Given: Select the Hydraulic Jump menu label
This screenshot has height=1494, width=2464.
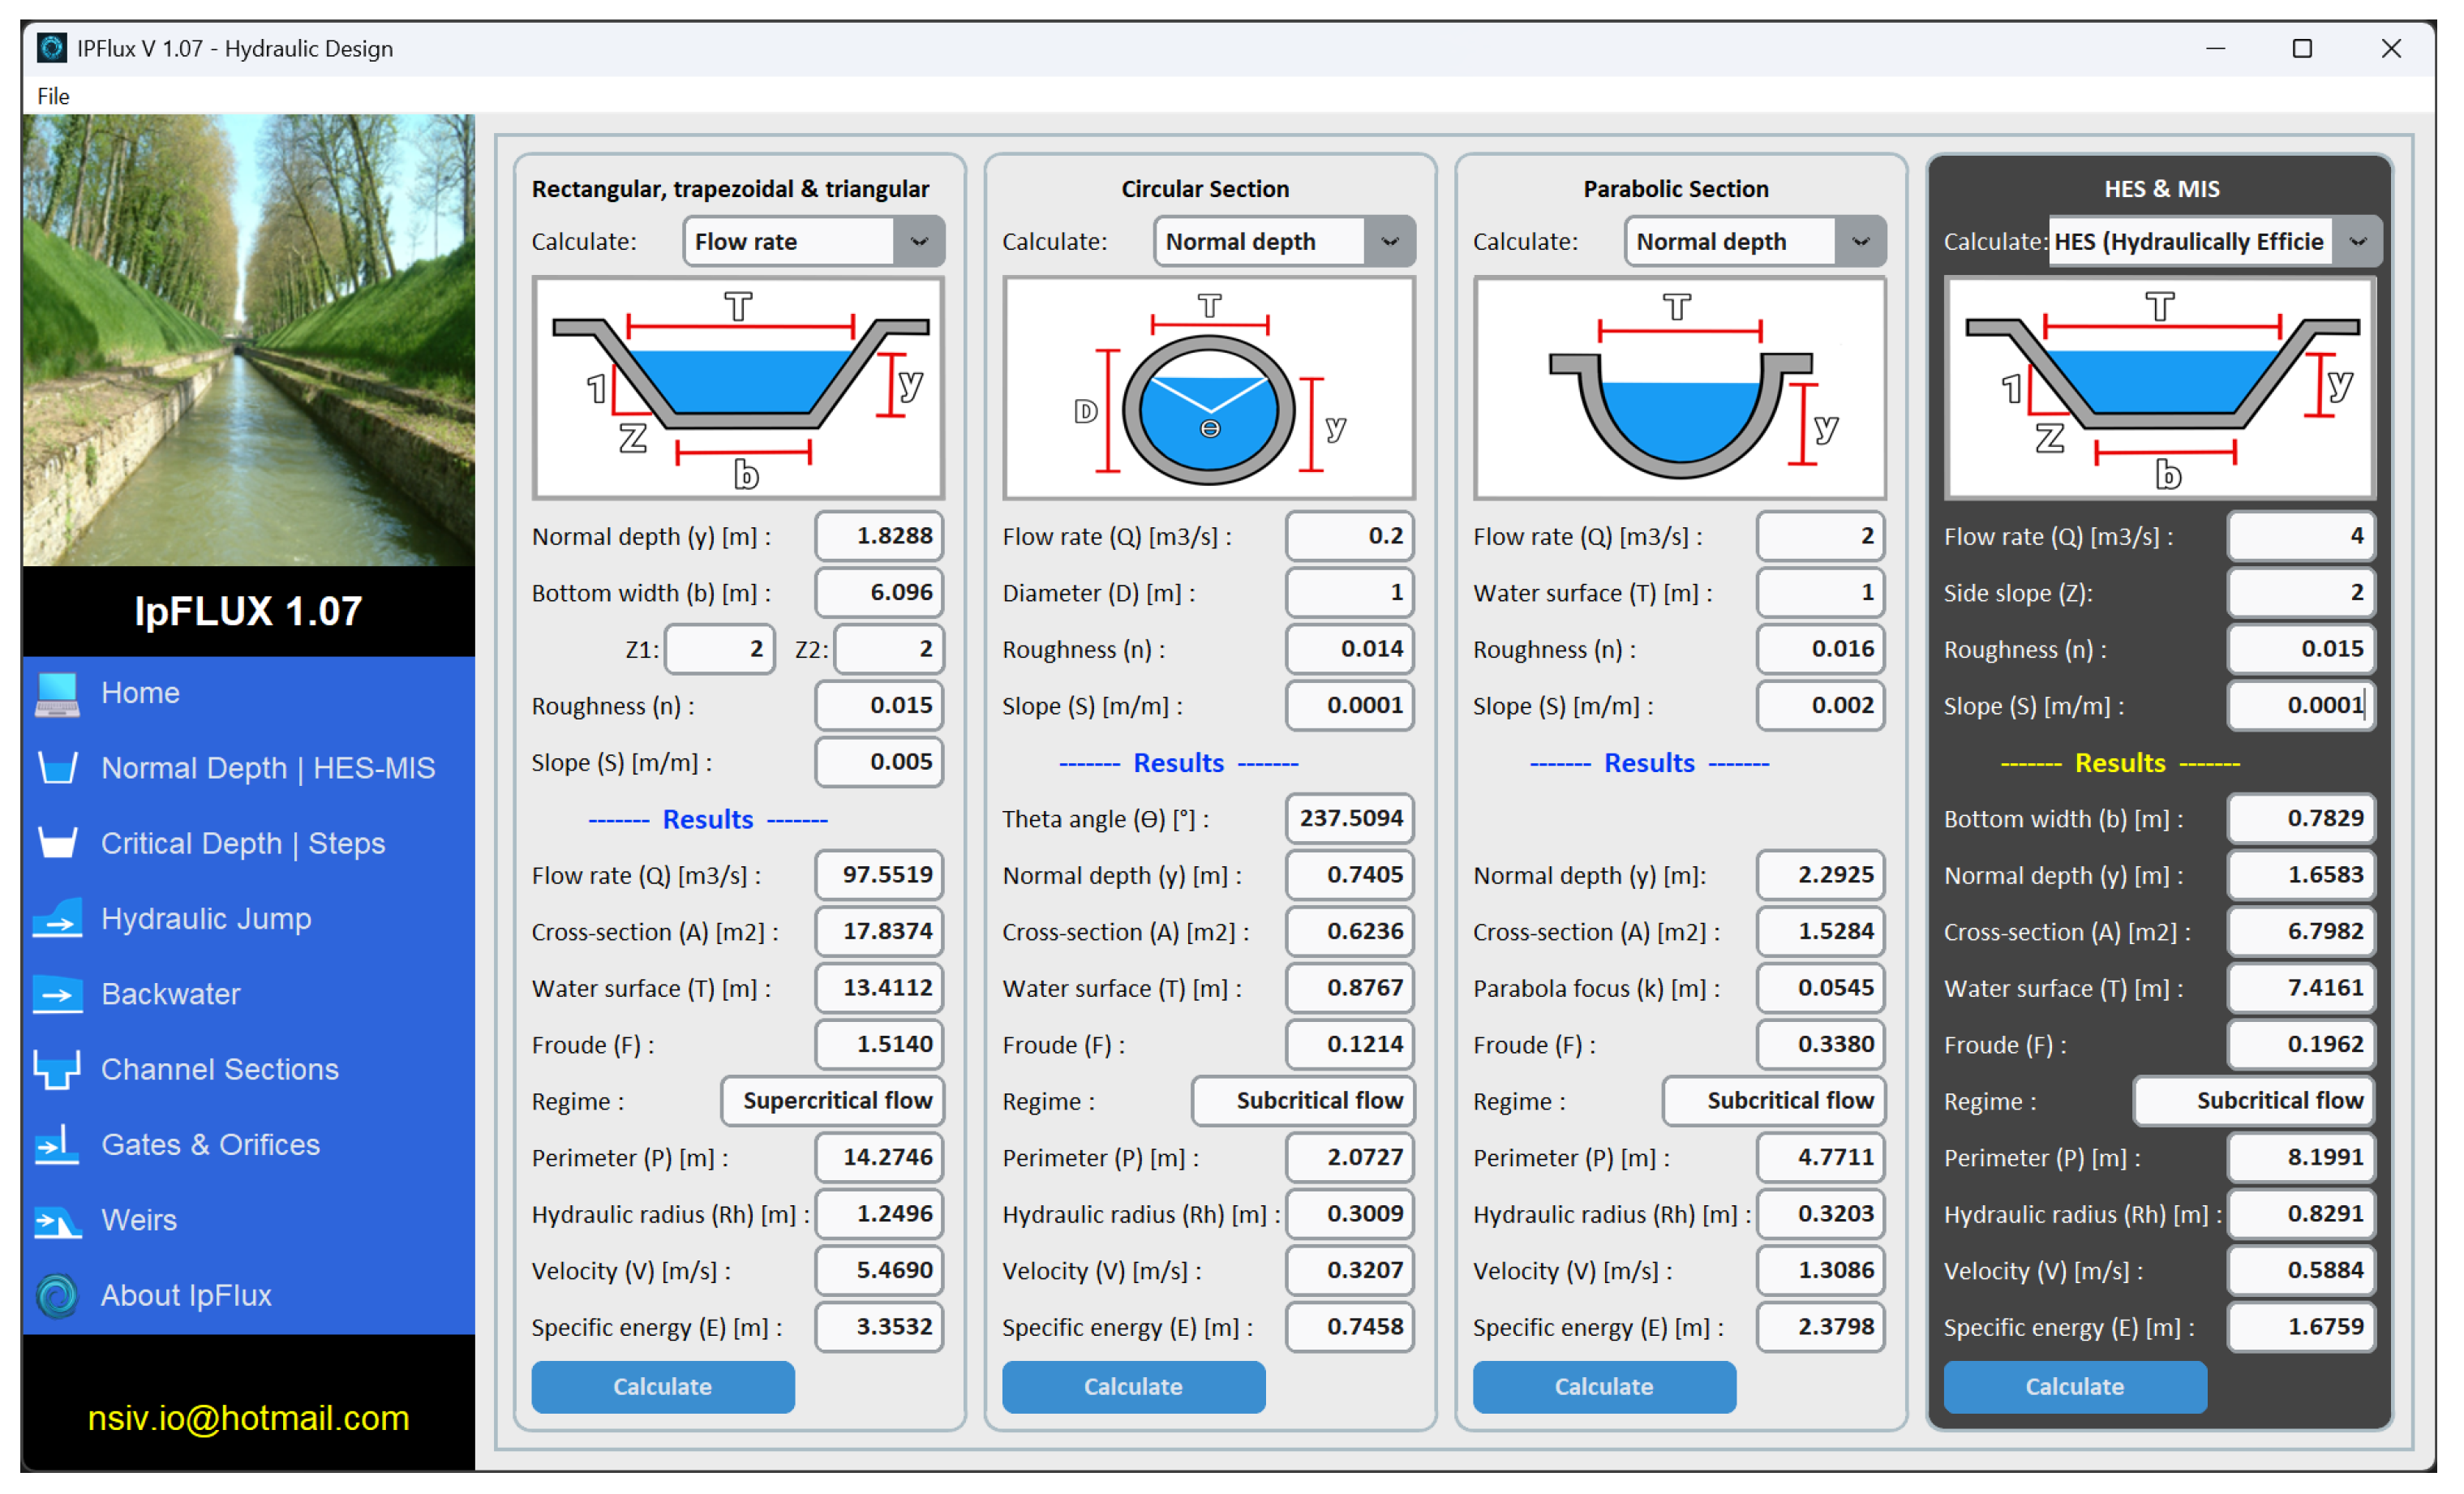Looking at the screenshot, I should tap(206, 919).
